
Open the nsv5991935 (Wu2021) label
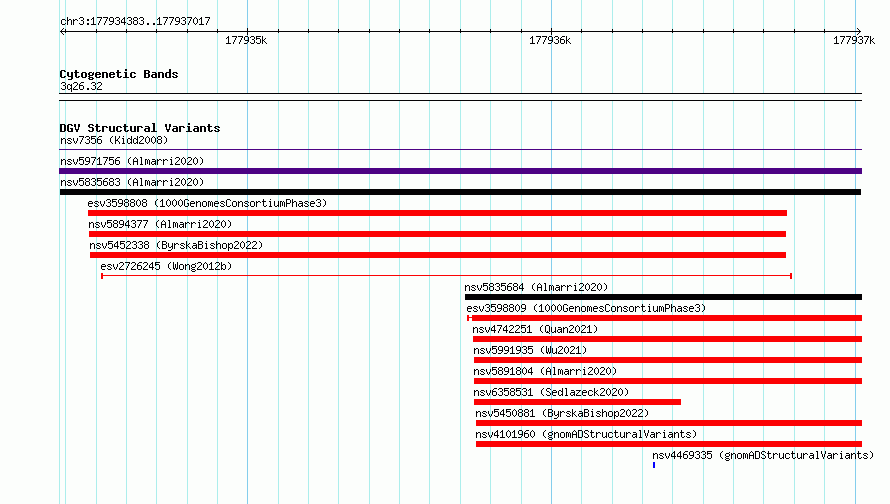[530, 350]
